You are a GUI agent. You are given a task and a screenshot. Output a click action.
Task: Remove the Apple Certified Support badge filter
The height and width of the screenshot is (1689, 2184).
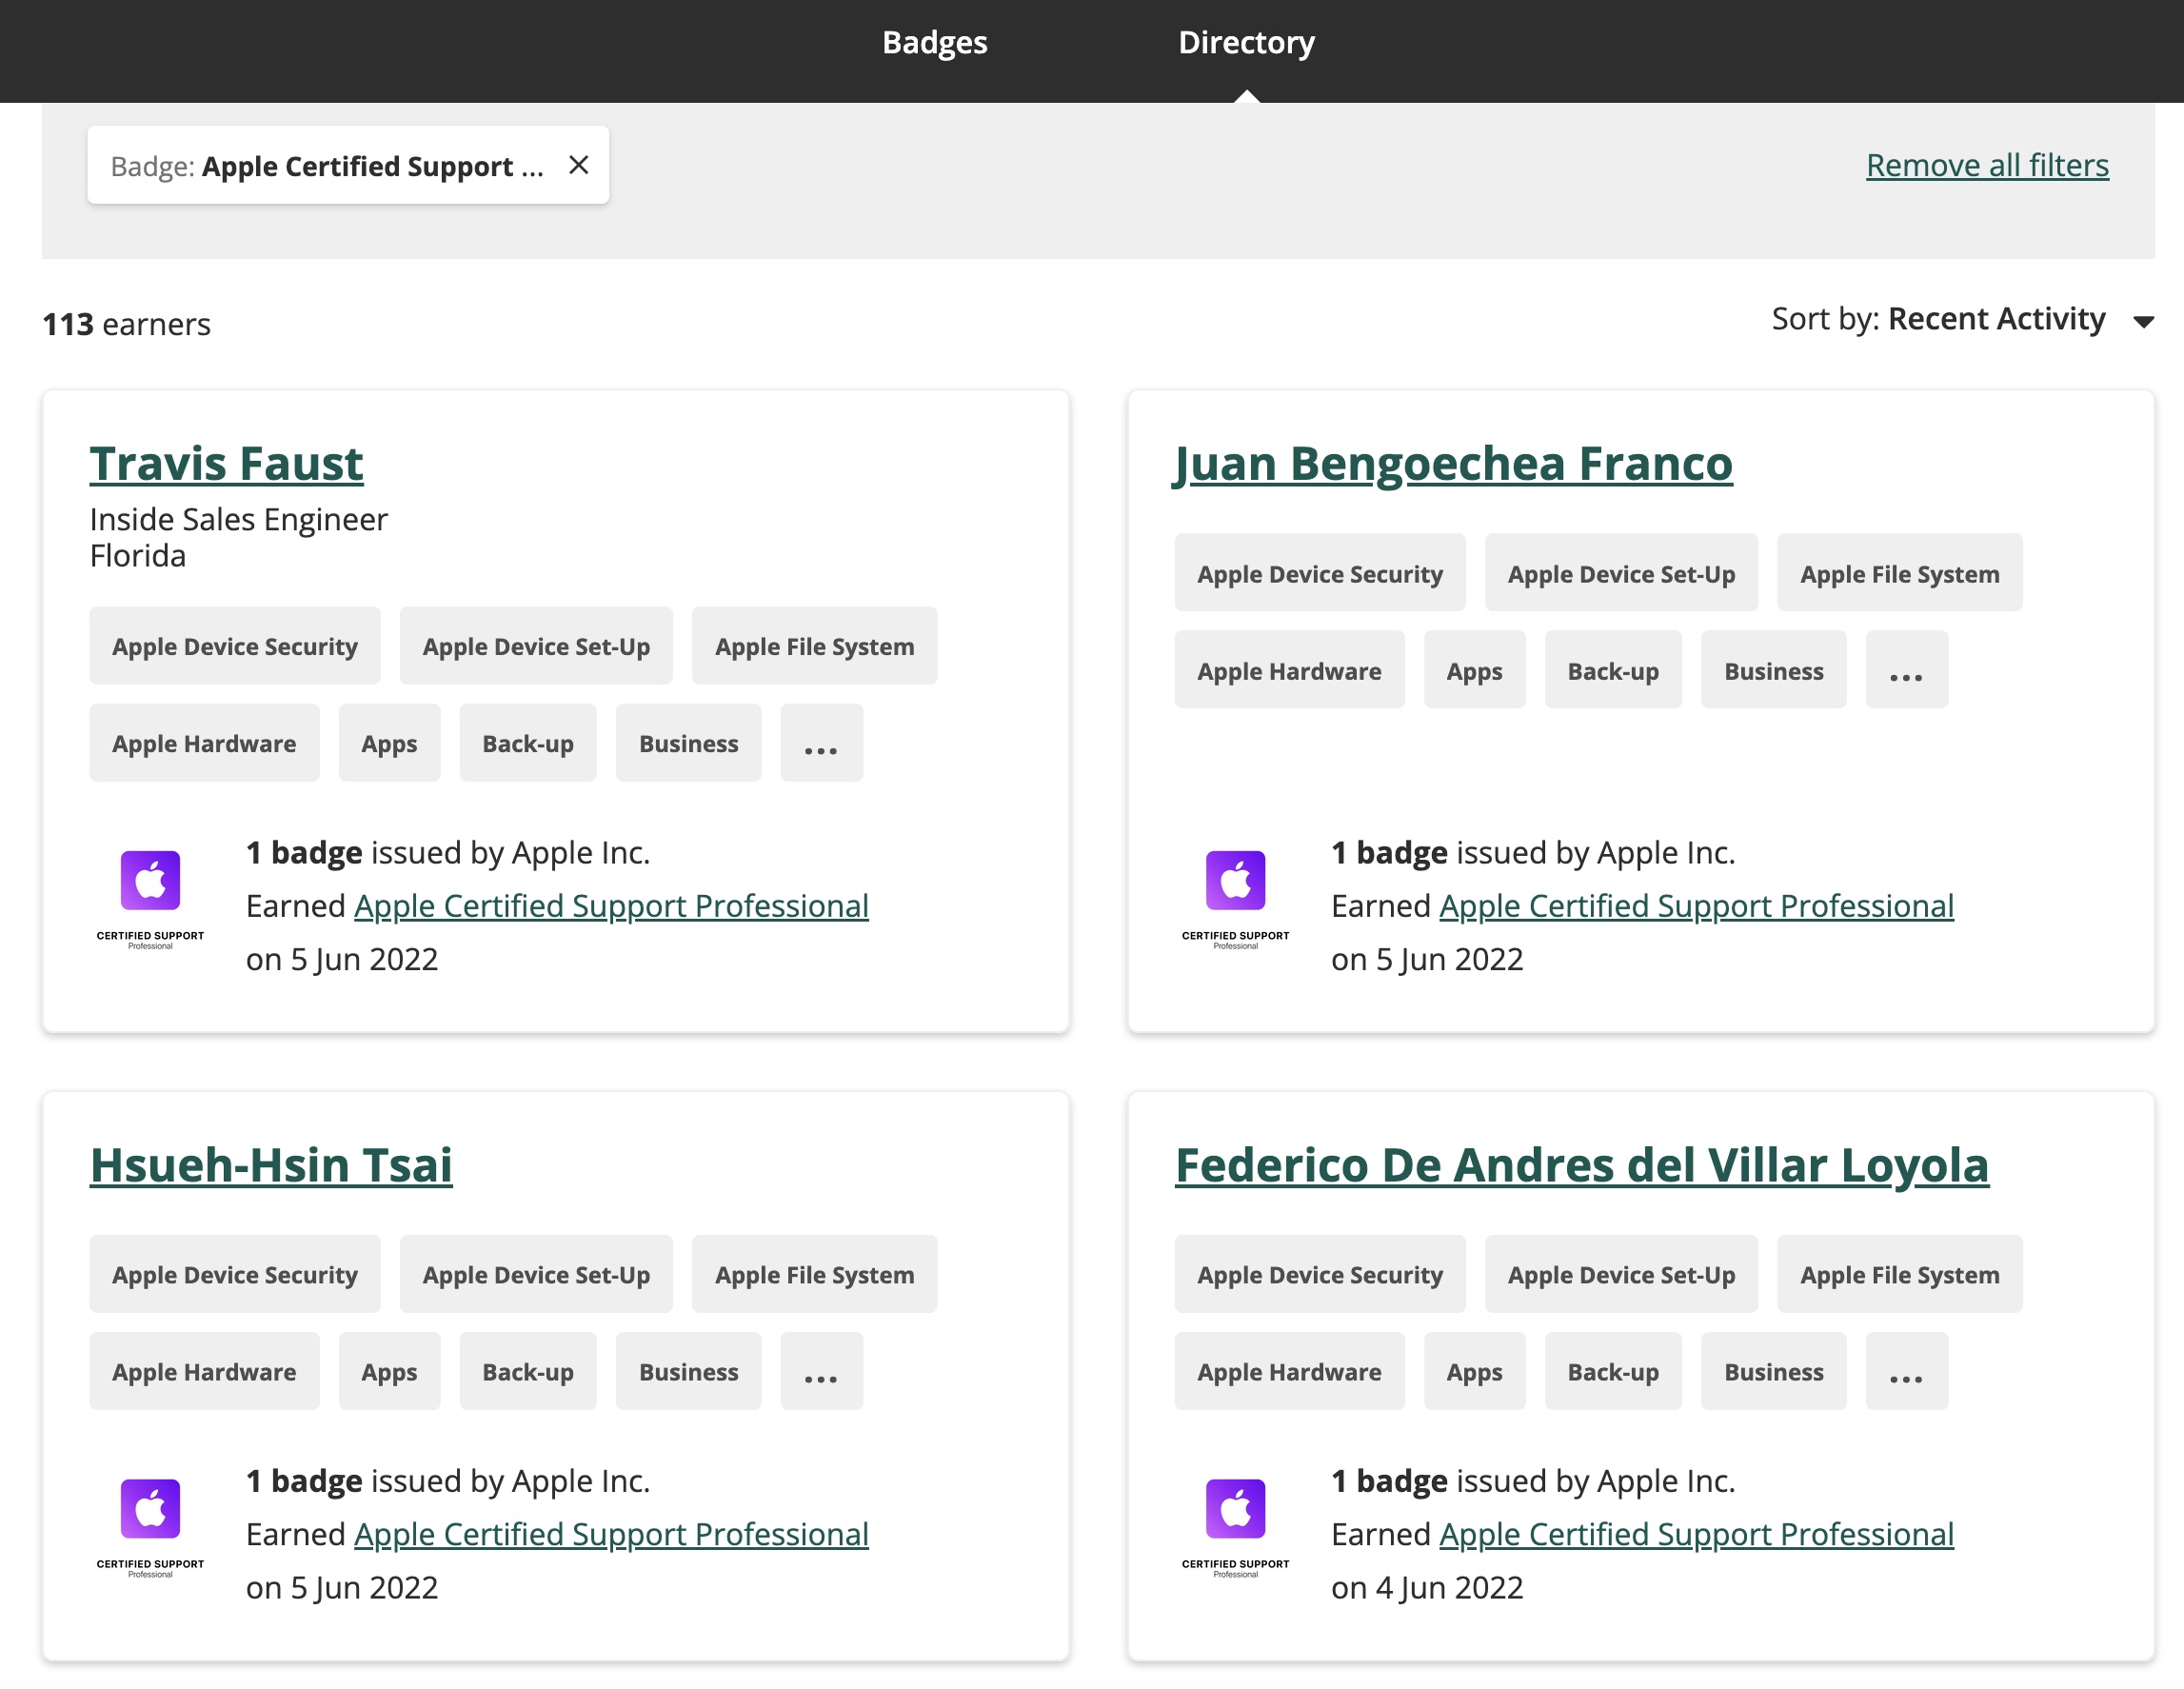point(578,165)
